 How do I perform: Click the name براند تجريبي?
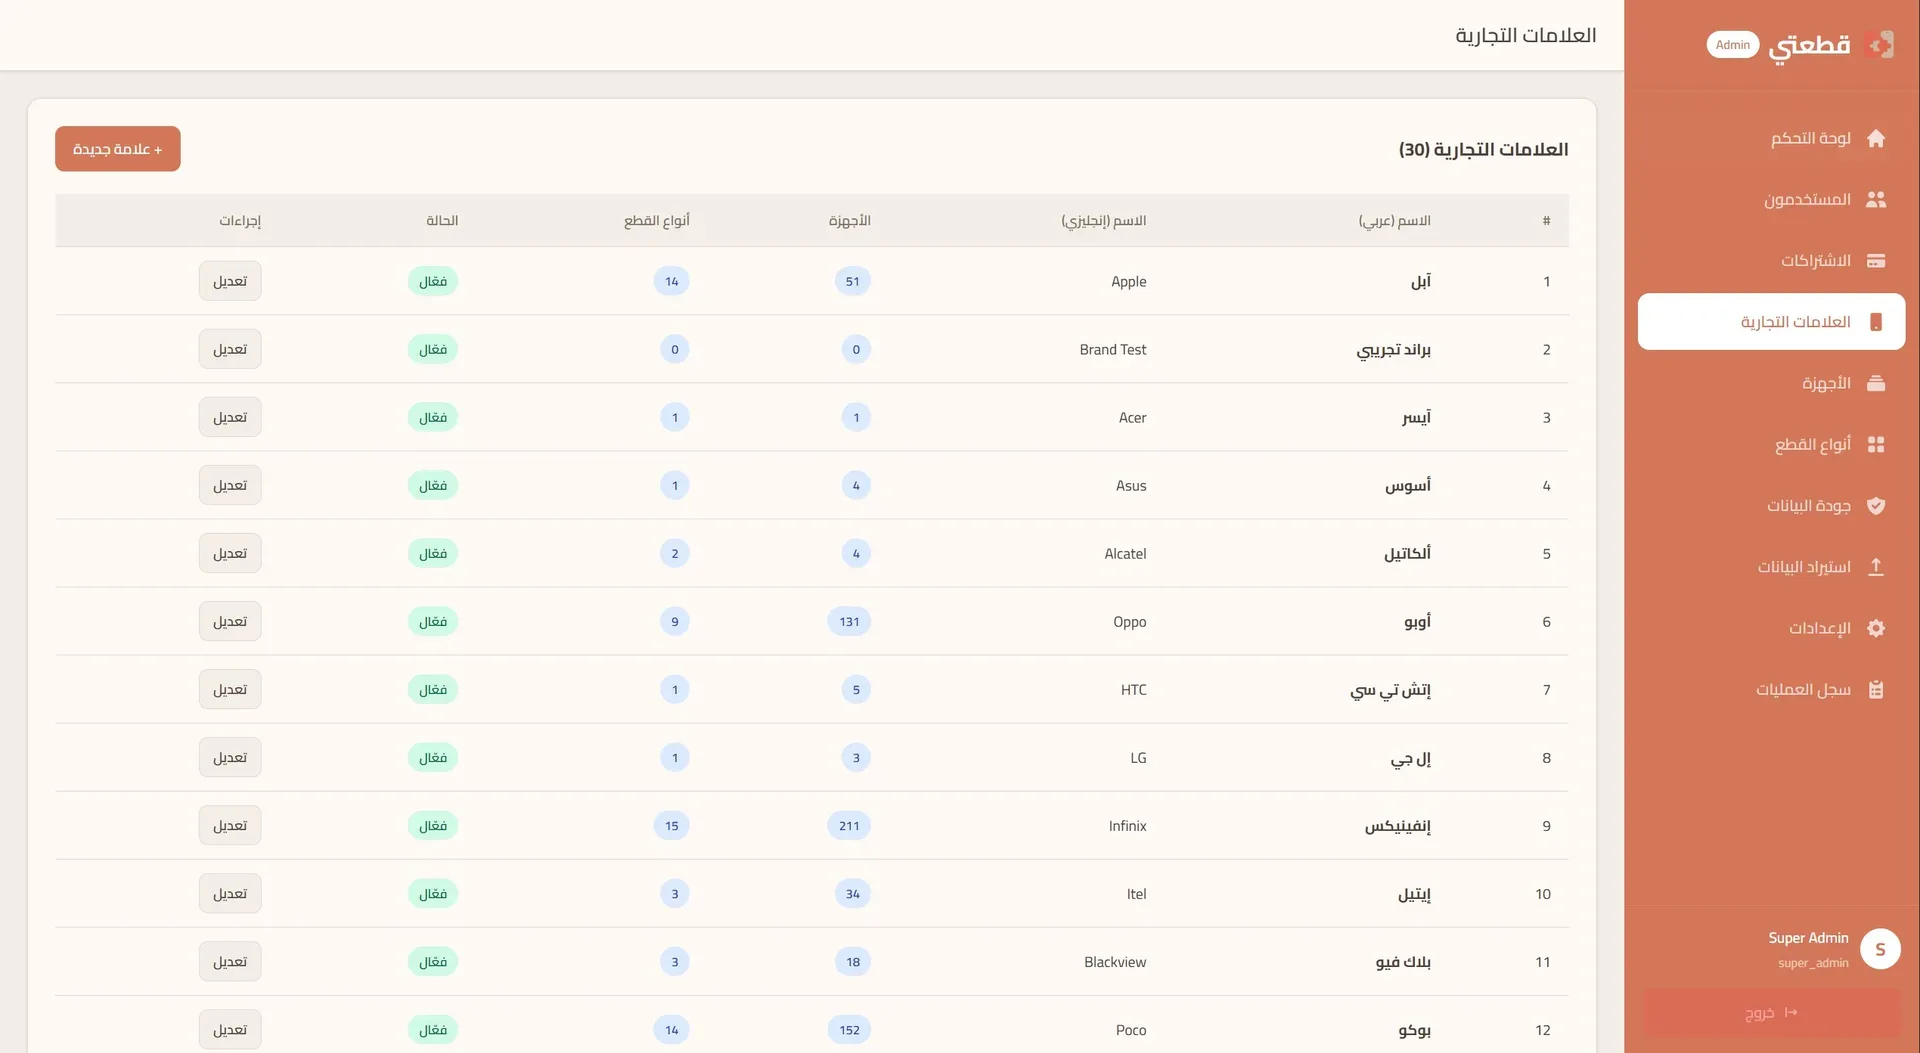[x=1394, y=349]
